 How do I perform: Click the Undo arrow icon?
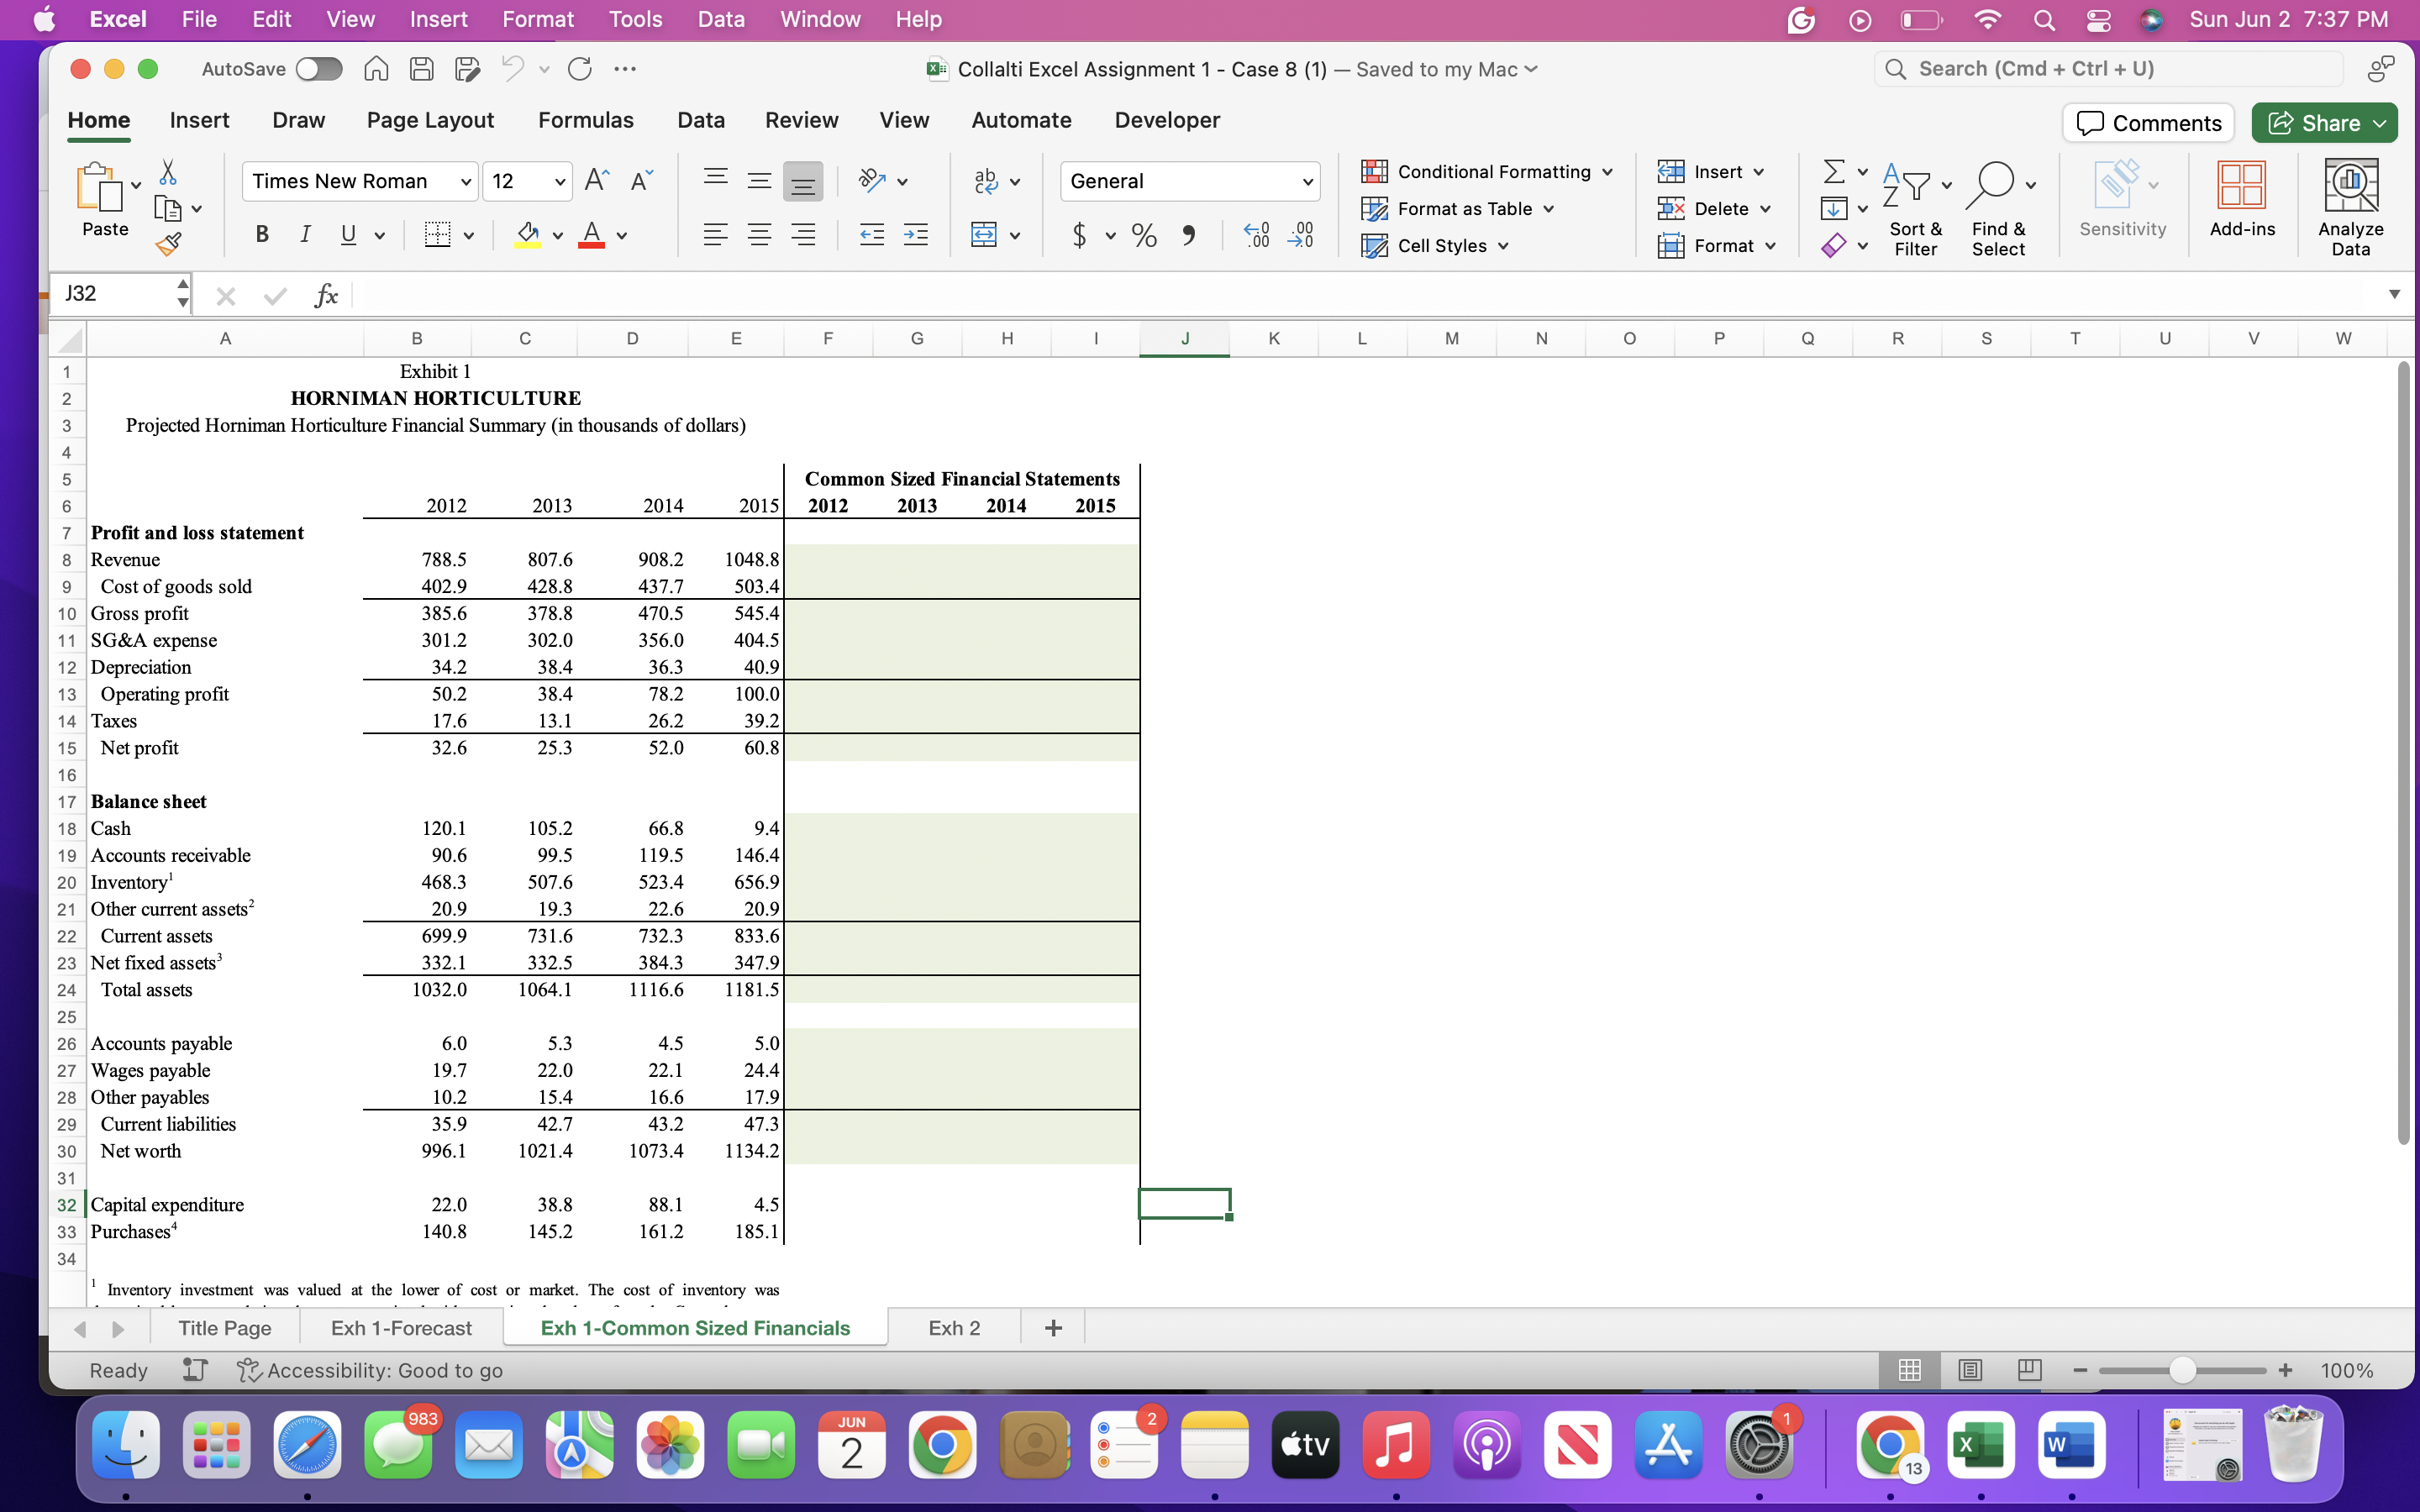point(512,69)
